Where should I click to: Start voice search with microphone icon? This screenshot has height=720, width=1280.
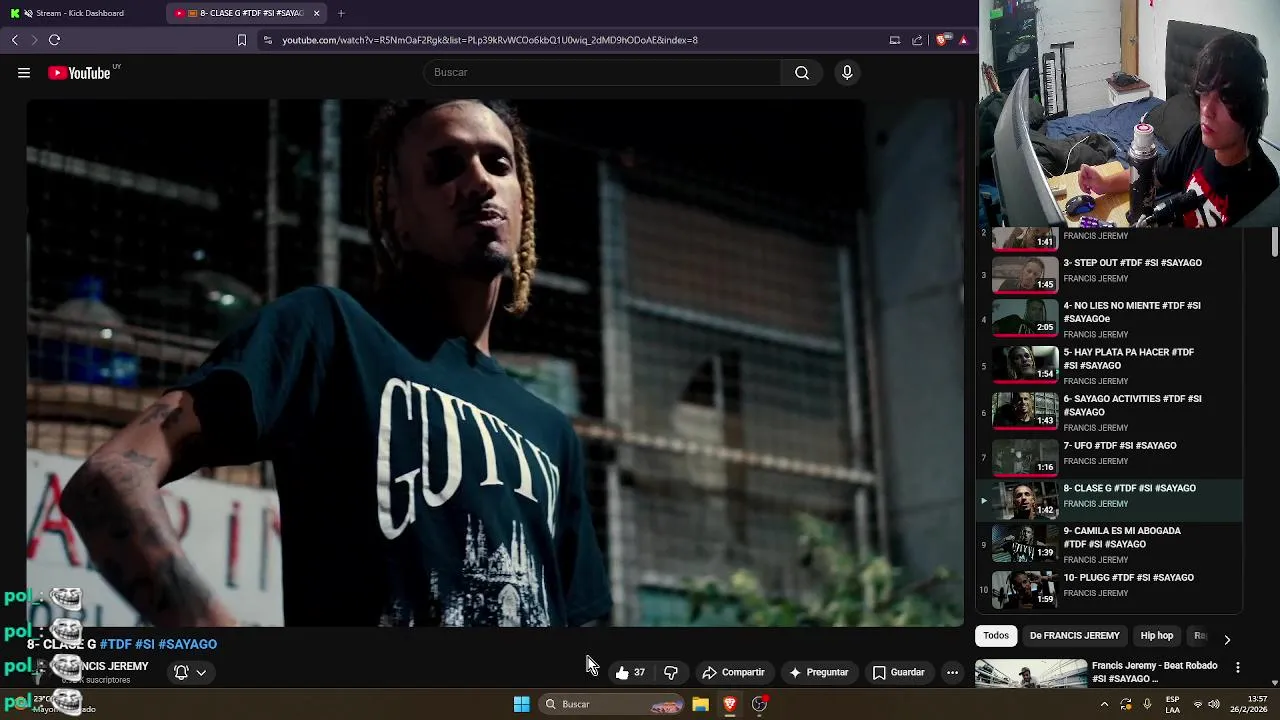coord(847,72)
